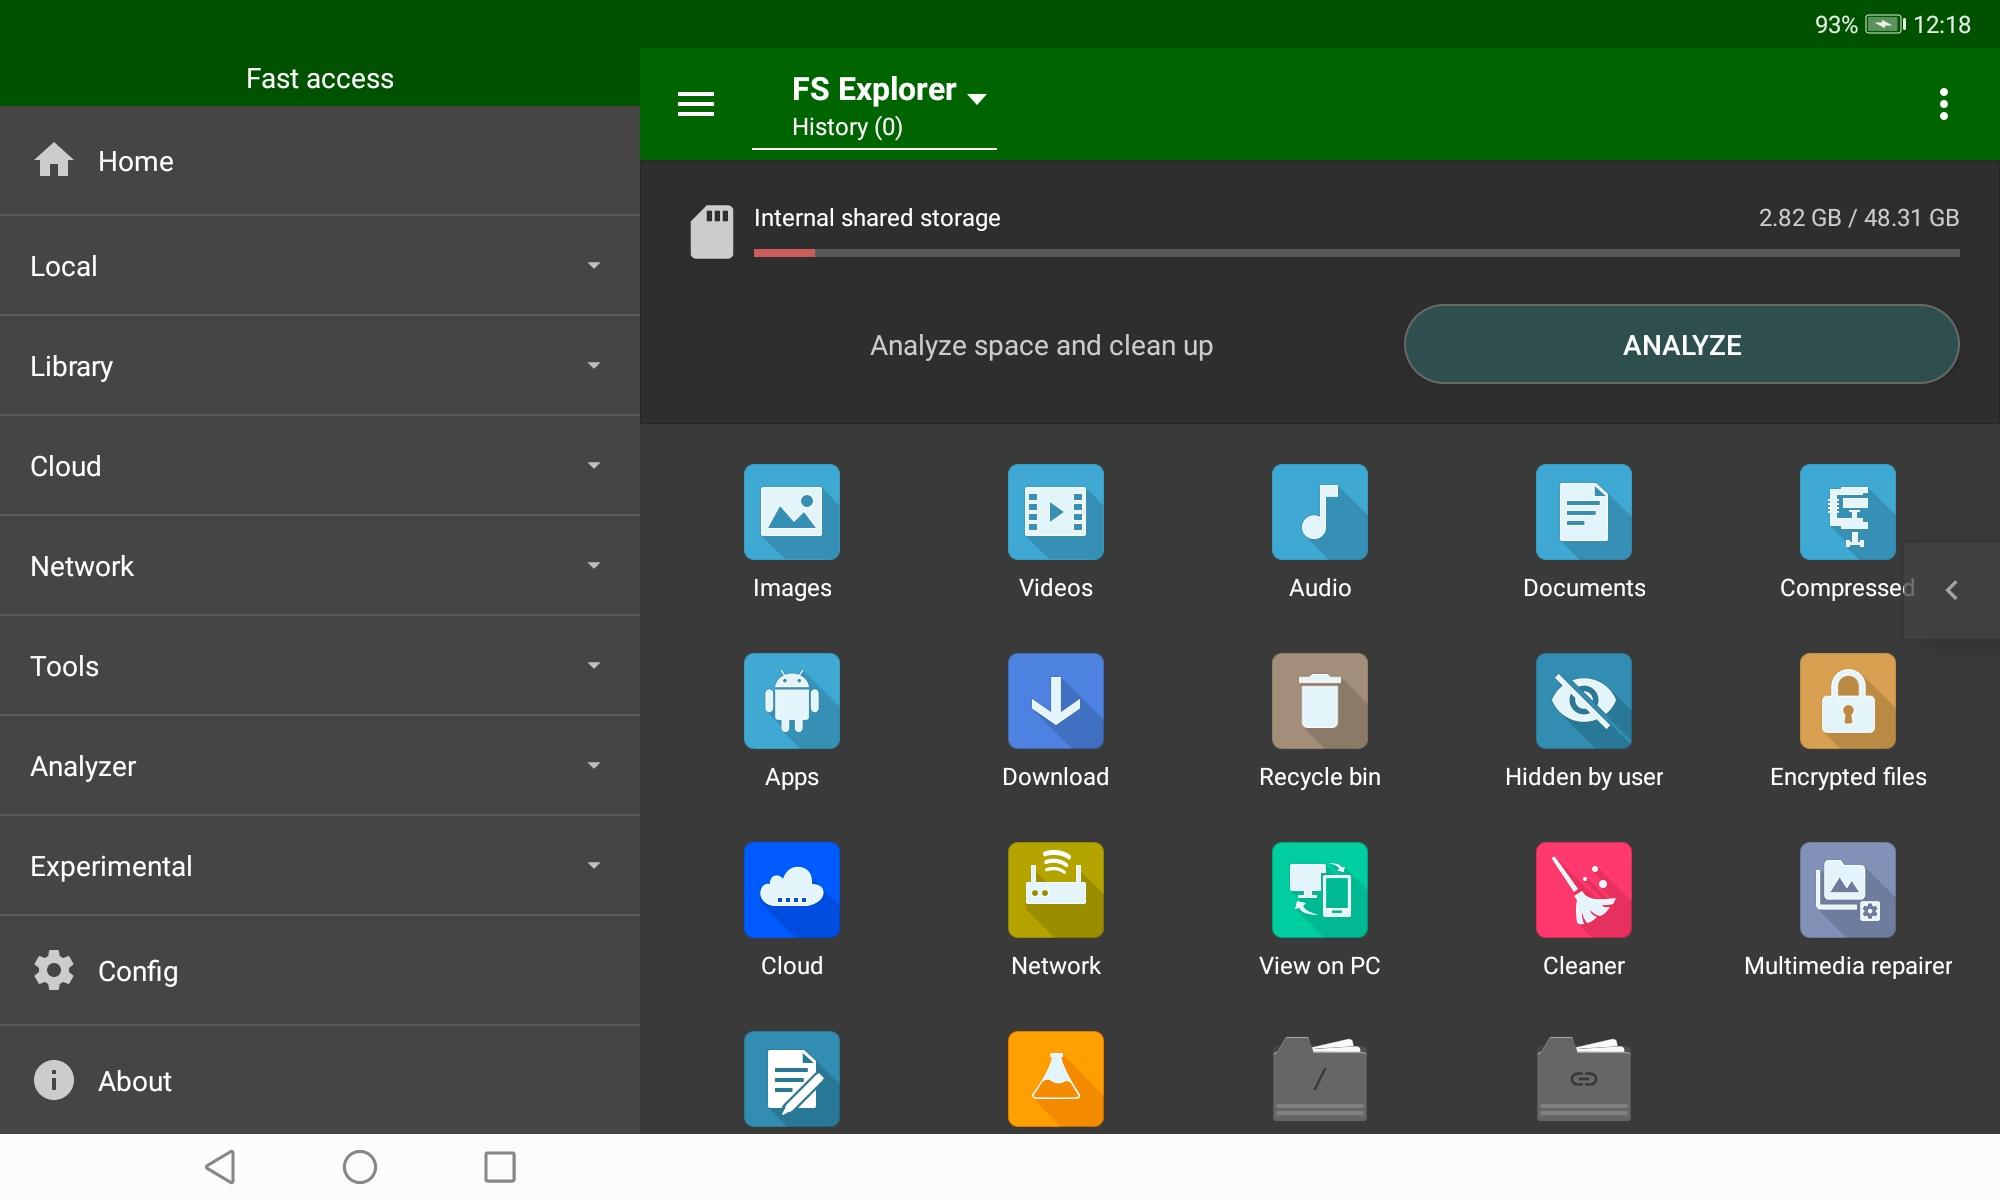Open the Videos category
The height and width of the screenshot is (1200, 2000).
(x=1055, y=512)
